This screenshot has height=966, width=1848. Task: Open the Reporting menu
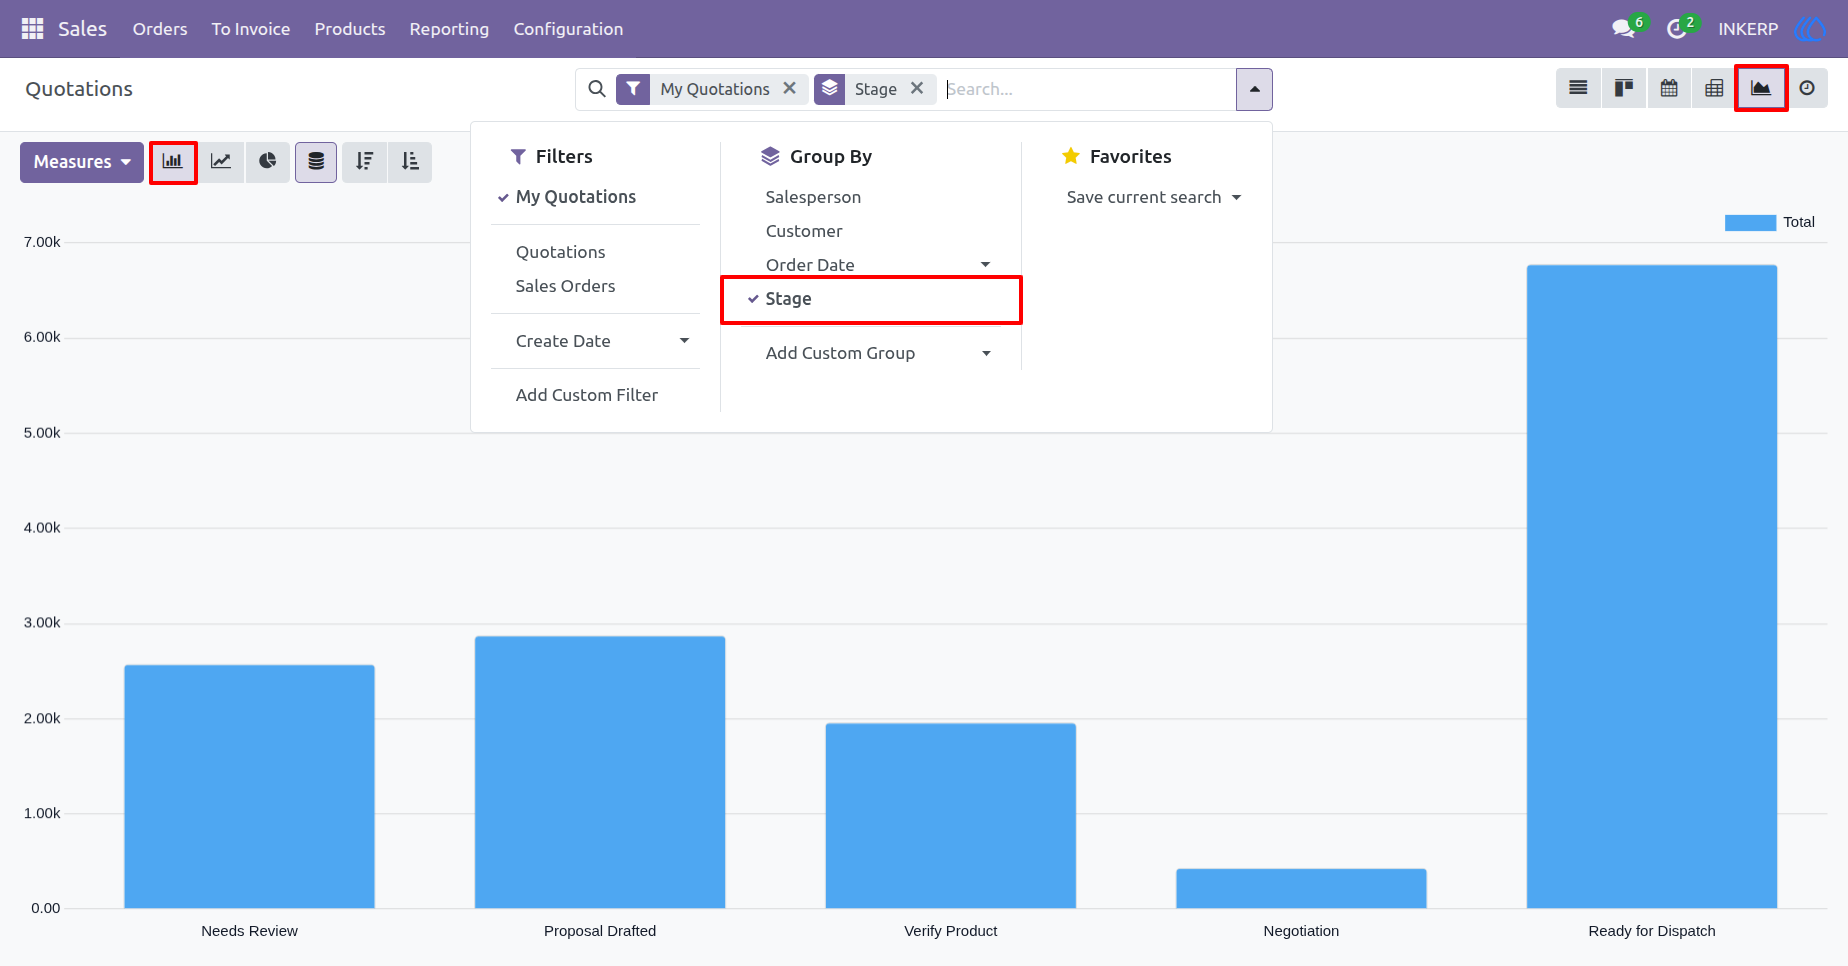(x=449, y=29)
